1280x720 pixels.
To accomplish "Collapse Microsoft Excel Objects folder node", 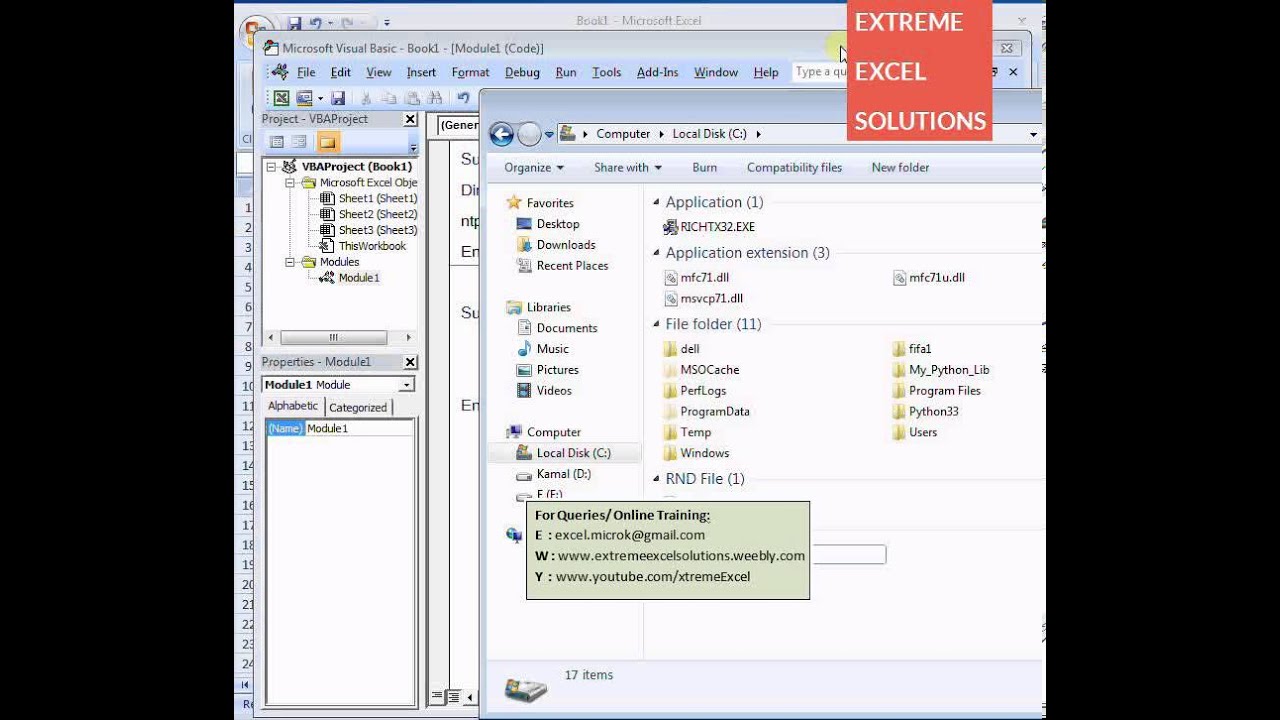I will coord(290,183).
